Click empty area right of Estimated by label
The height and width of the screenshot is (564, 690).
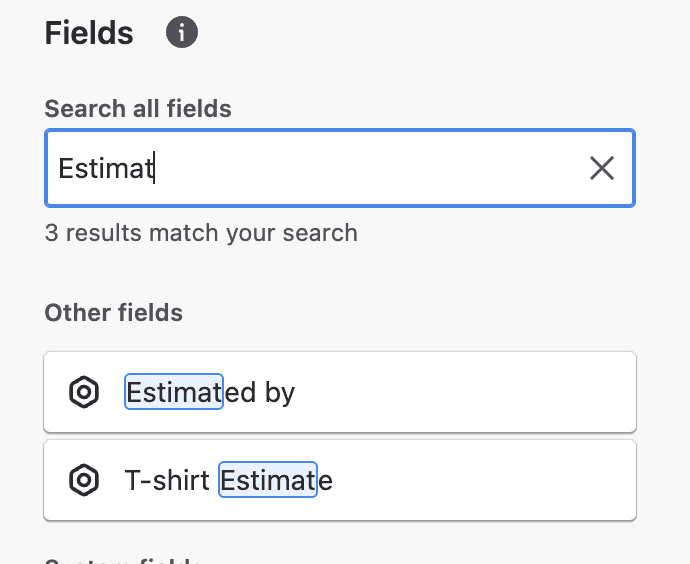[470, 393]
